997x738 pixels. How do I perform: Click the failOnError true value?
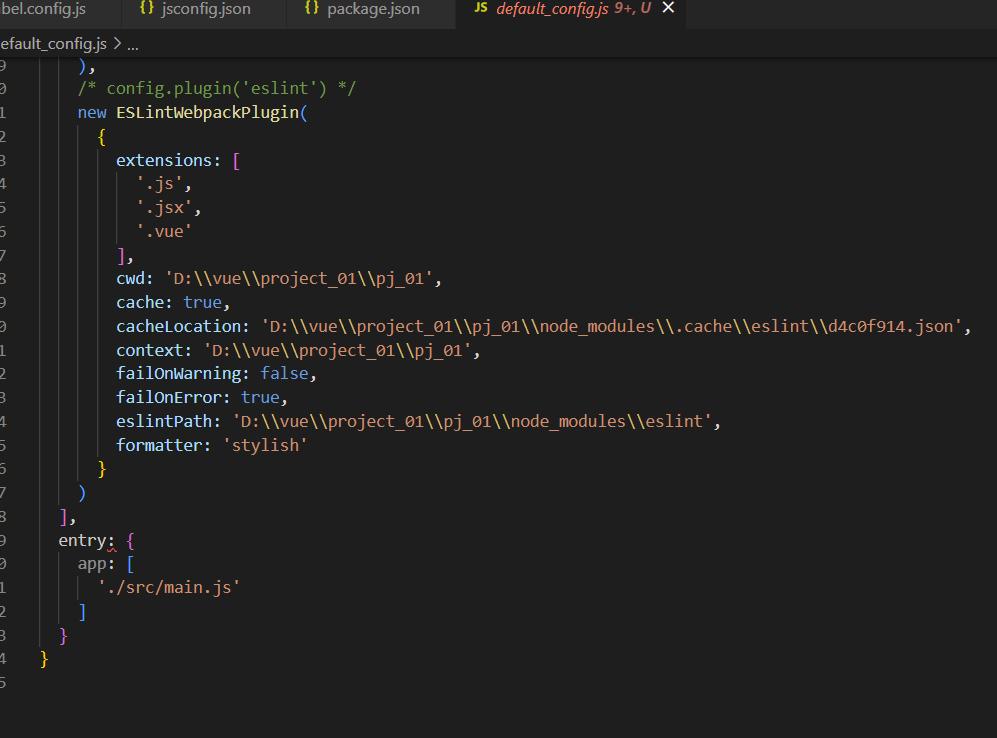click(259, 397)
